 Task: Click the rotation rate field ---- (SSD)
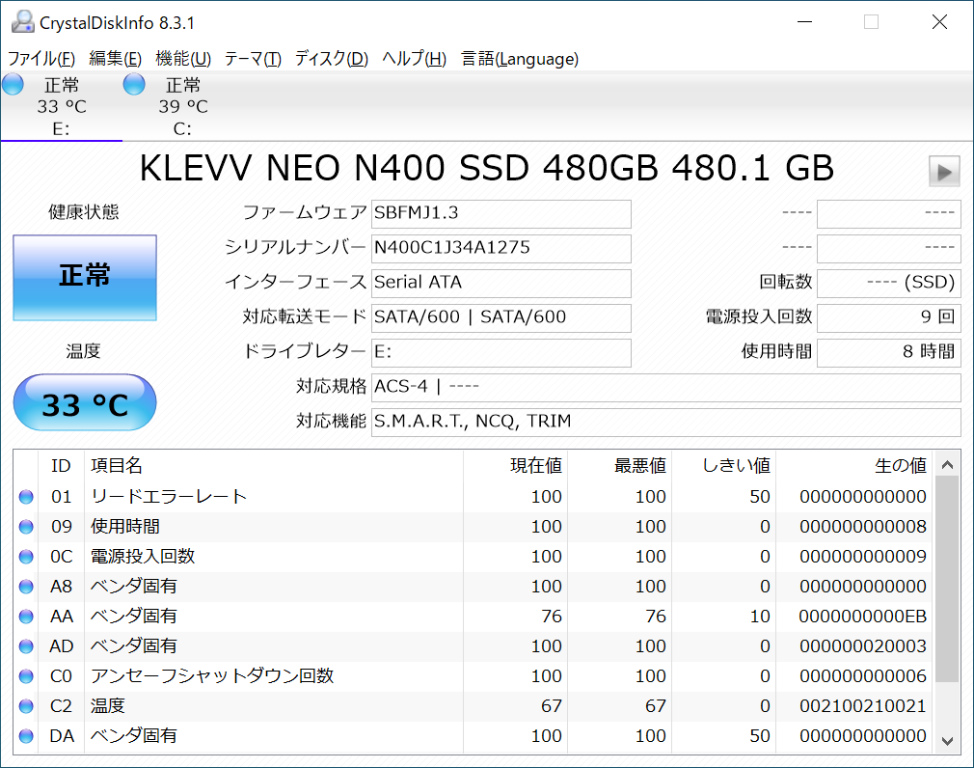click(889, 283)
